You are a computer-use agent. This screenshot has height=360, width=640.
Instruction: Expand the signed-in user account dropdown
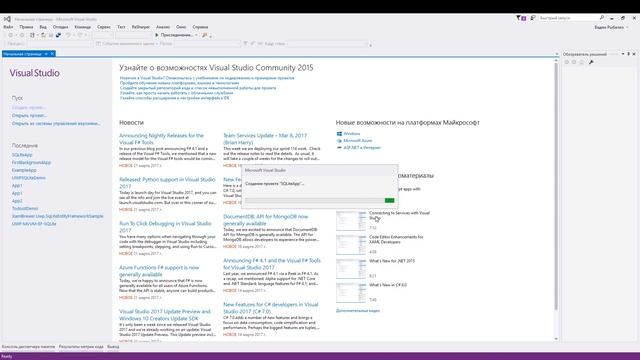coord(627,27)
